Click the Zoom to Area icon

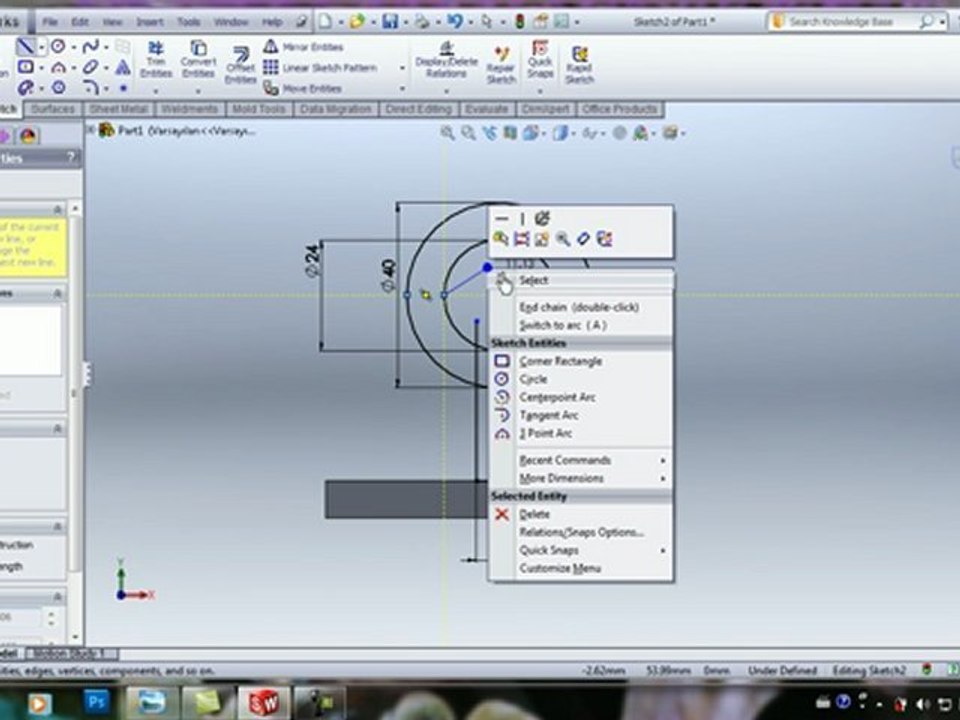468,133
